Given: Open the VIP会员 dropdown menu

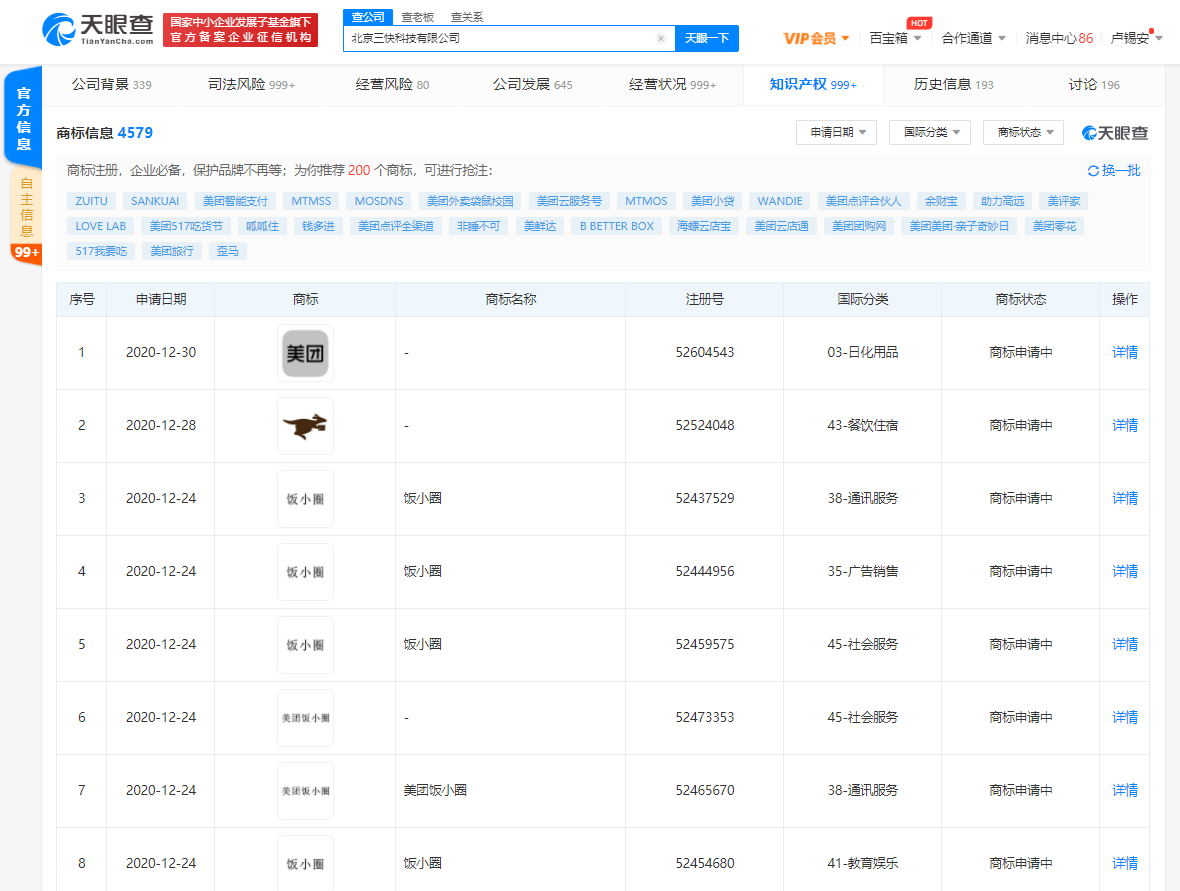Looking at the screenshot, I should (816, 38).
